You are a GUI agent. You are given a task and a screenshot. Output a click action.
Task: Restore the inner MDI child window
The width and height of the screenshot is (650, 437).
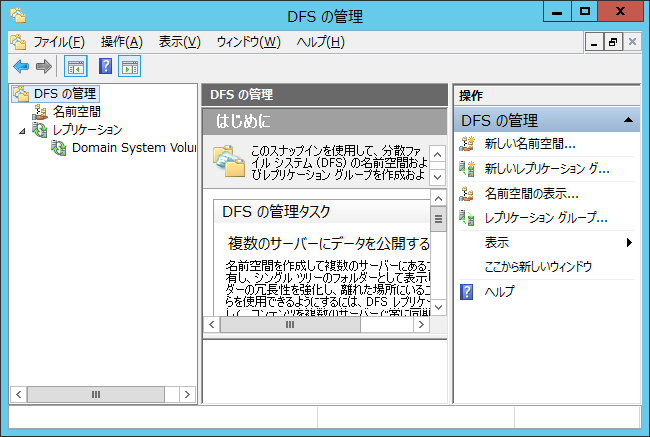tap(613, 42)
